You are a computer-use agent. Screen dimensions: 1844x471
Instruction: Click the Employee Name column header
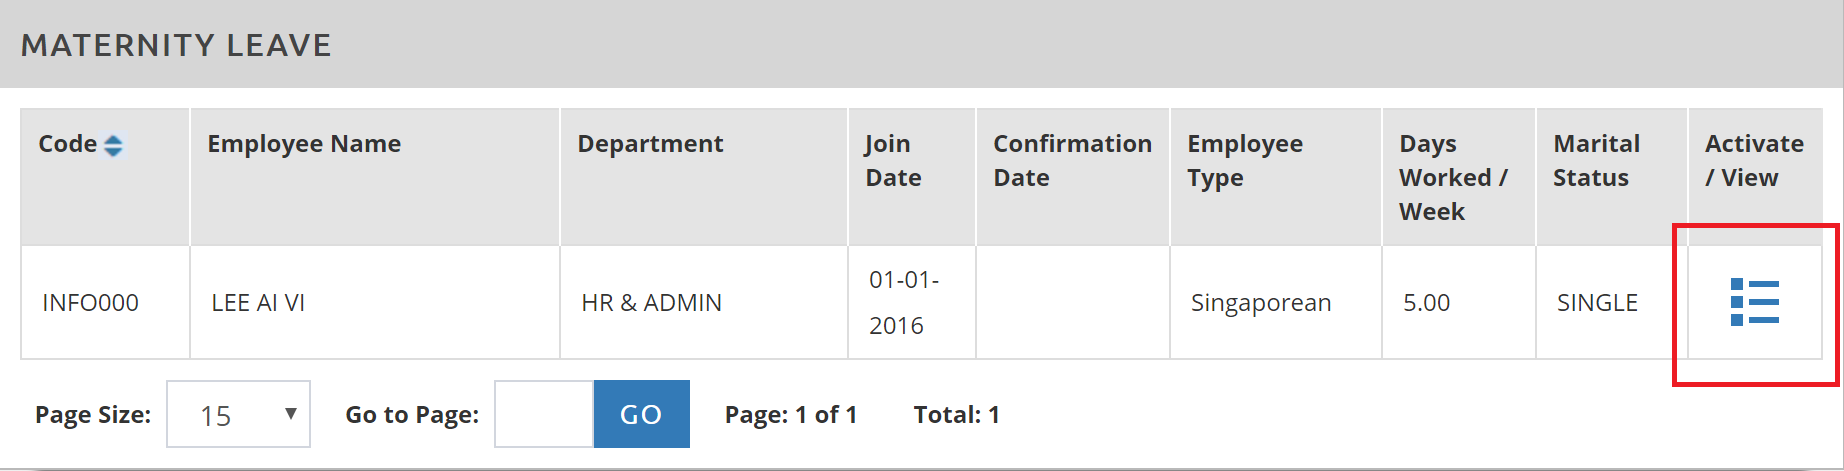304,144
